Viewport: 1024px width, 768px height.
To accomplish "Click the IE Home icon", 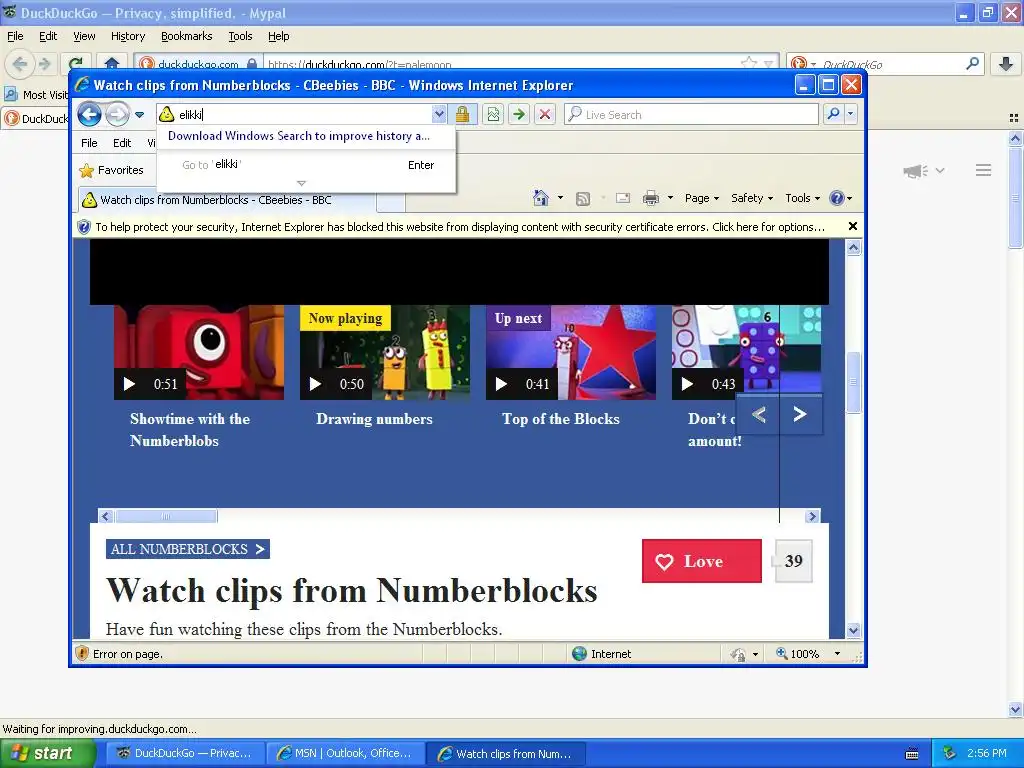I will point(540,198).
